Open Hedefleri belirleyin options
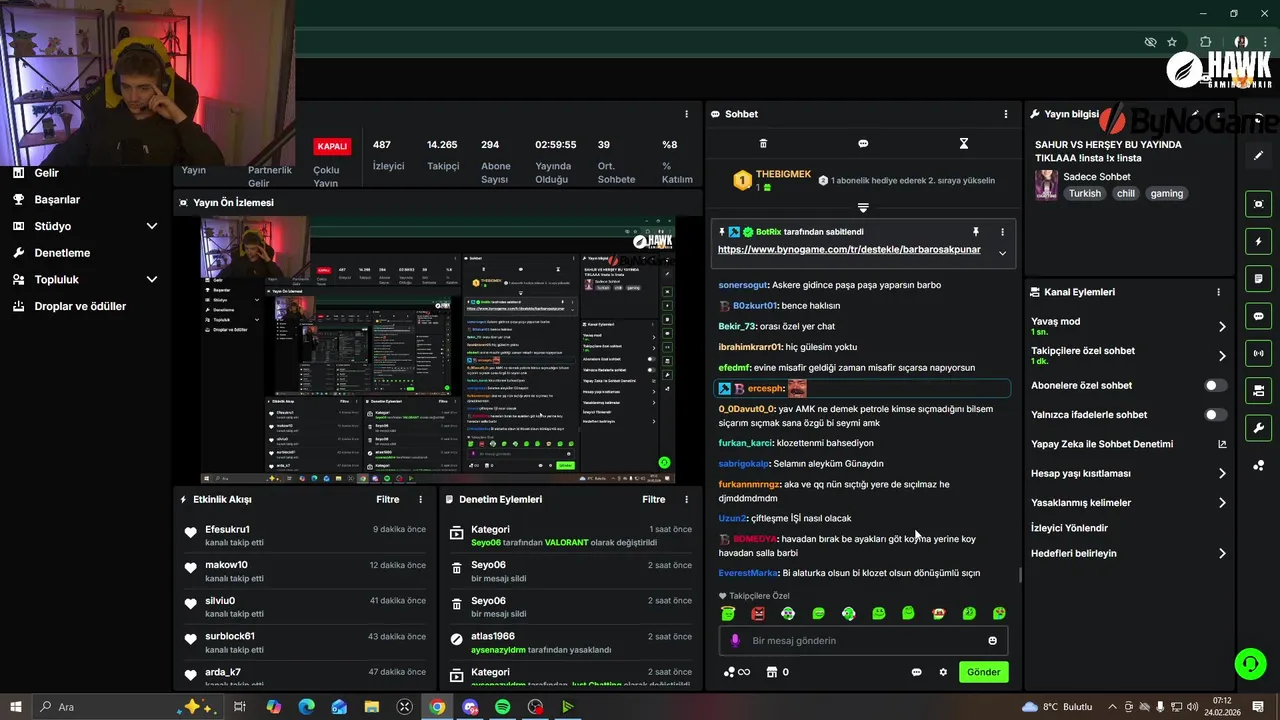 coord(1128,553)
